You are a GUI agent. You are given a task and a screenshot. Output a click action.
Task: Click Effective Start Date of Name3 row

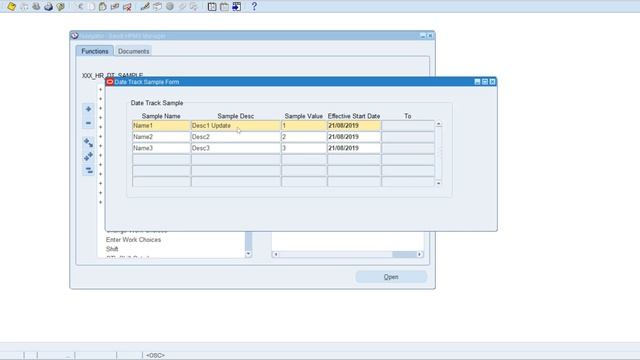coord(354,148)
